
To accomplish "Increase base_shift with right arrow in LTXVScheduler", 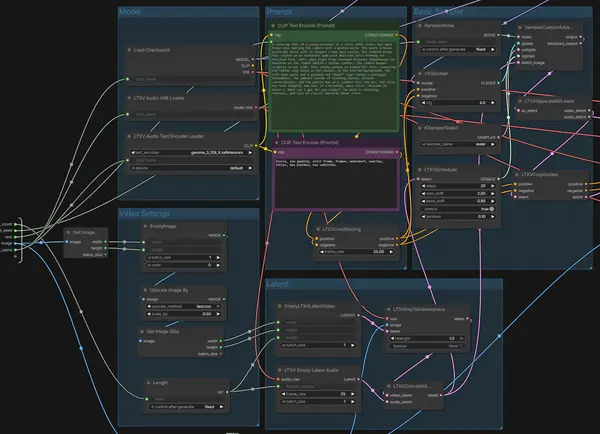I will [x=492, y=201].
